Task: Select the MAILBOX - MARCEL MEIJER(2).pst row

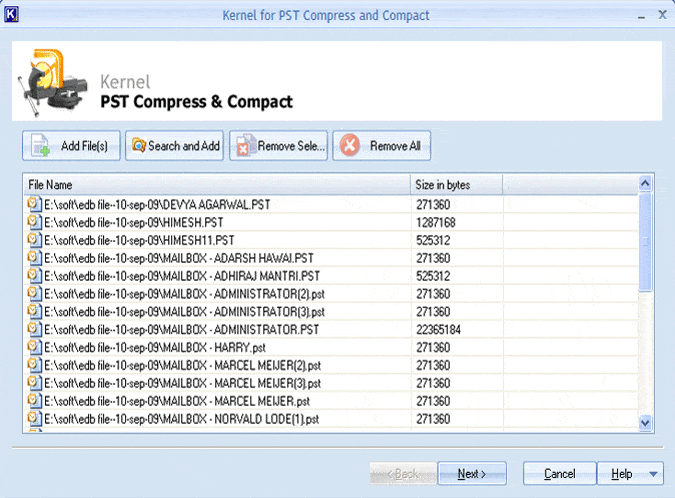Action: click(x=331, y=365)
